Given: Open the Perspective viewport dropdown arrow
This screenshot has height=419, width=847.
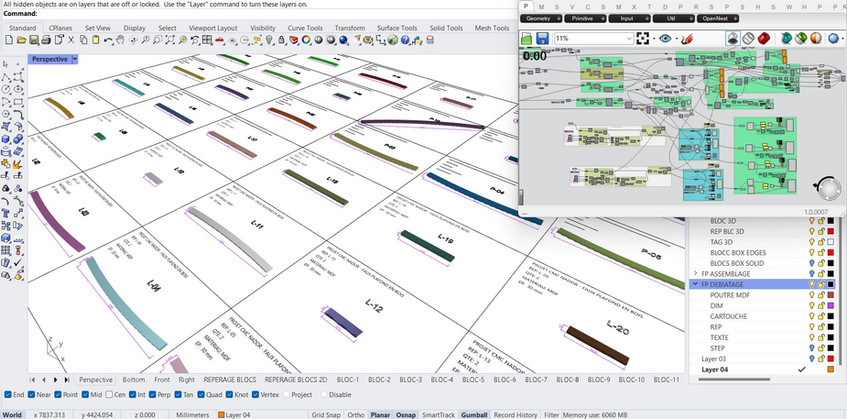Looking at the screenshot, I should pyautogui.click(x=75, y=59).
